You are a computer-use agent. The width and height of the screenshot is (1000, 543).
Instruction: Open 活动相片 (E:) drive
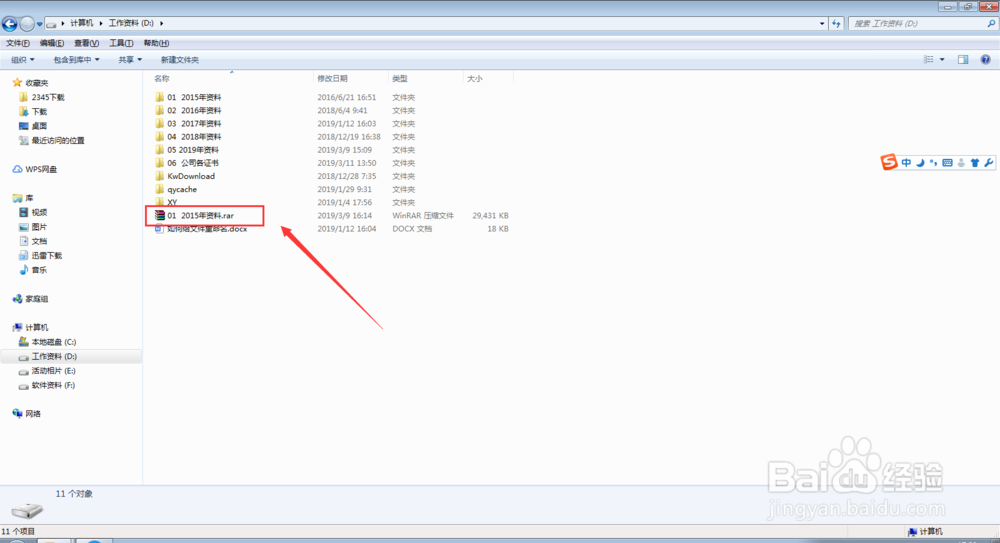coord(54,371)
